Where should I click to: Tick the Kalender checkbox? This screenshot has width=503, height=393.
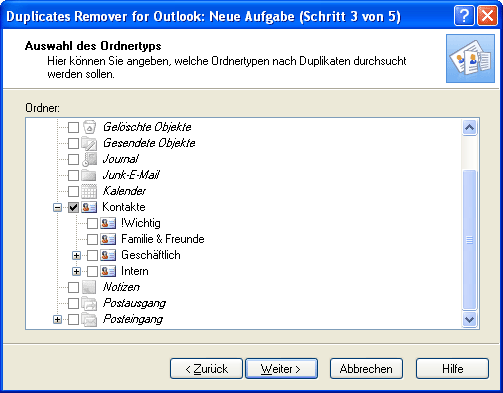pyautogui.click(x=73, y=191)
